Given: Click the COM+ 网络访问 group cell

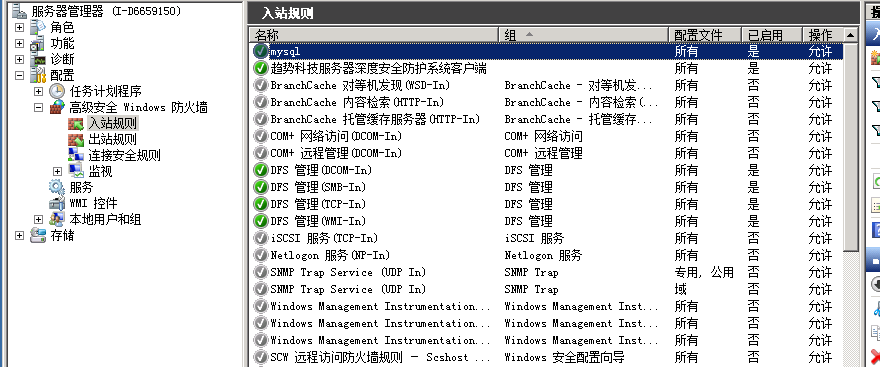Looking at the screenshot, I should (x=543, y=136).
